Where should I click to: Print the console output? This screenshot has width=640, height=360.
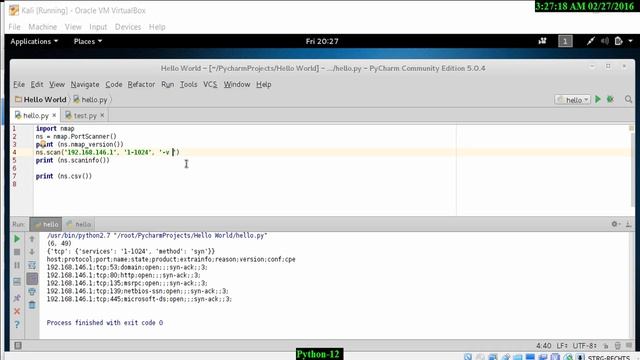[32, 292]
